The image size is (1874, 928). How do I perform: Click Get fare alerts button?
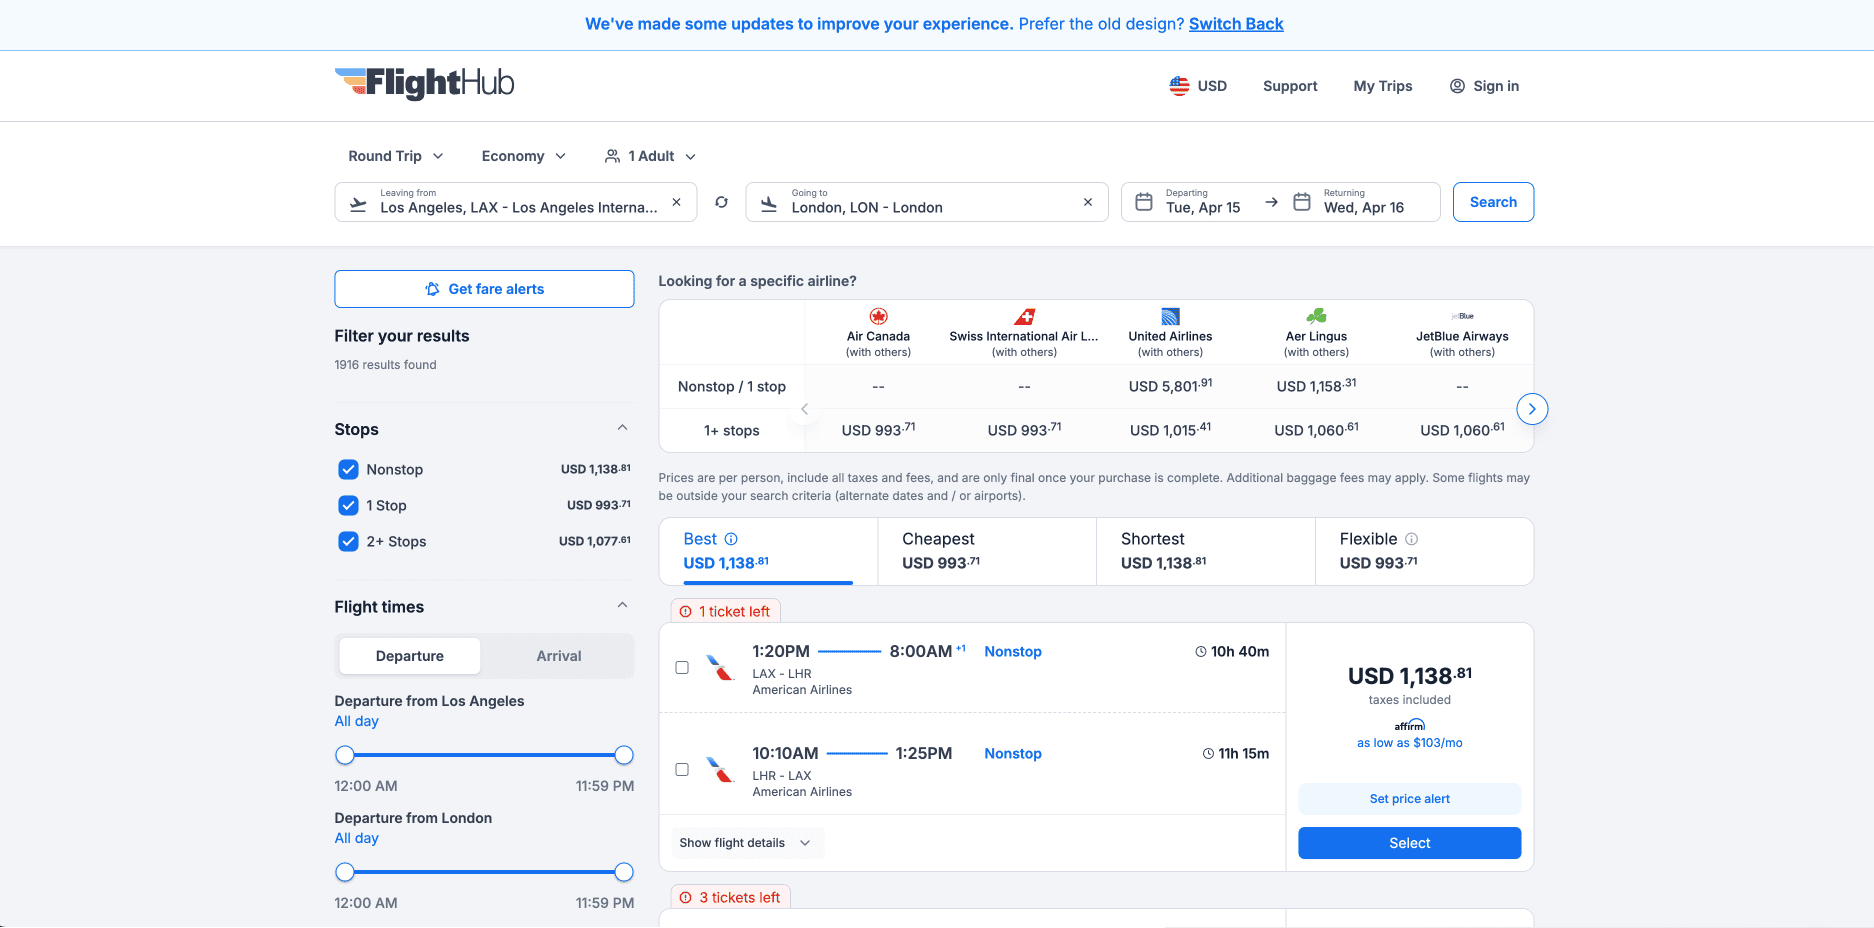[x=484, y=289]
